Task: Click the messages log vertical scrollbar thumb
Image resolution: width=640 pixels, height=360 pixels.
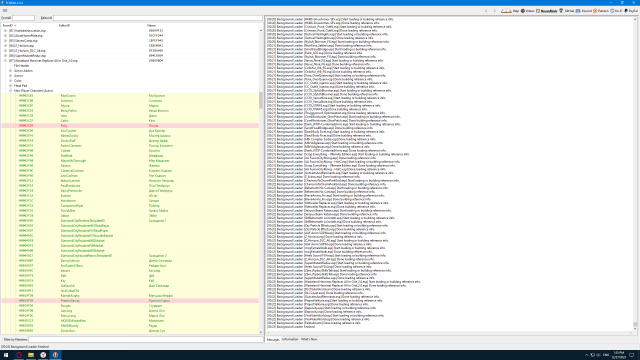Action: pos(635,324)
